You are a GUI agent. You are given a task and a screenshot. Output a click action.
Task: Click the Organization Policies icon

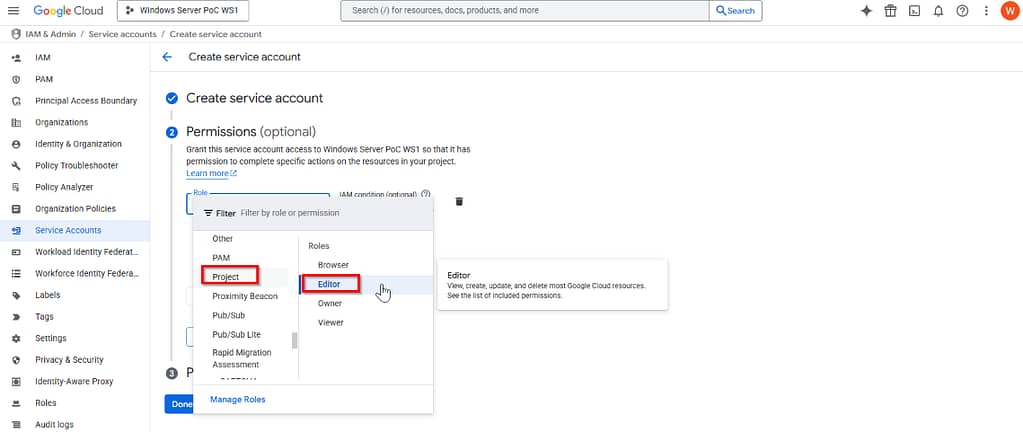(16, 209)
